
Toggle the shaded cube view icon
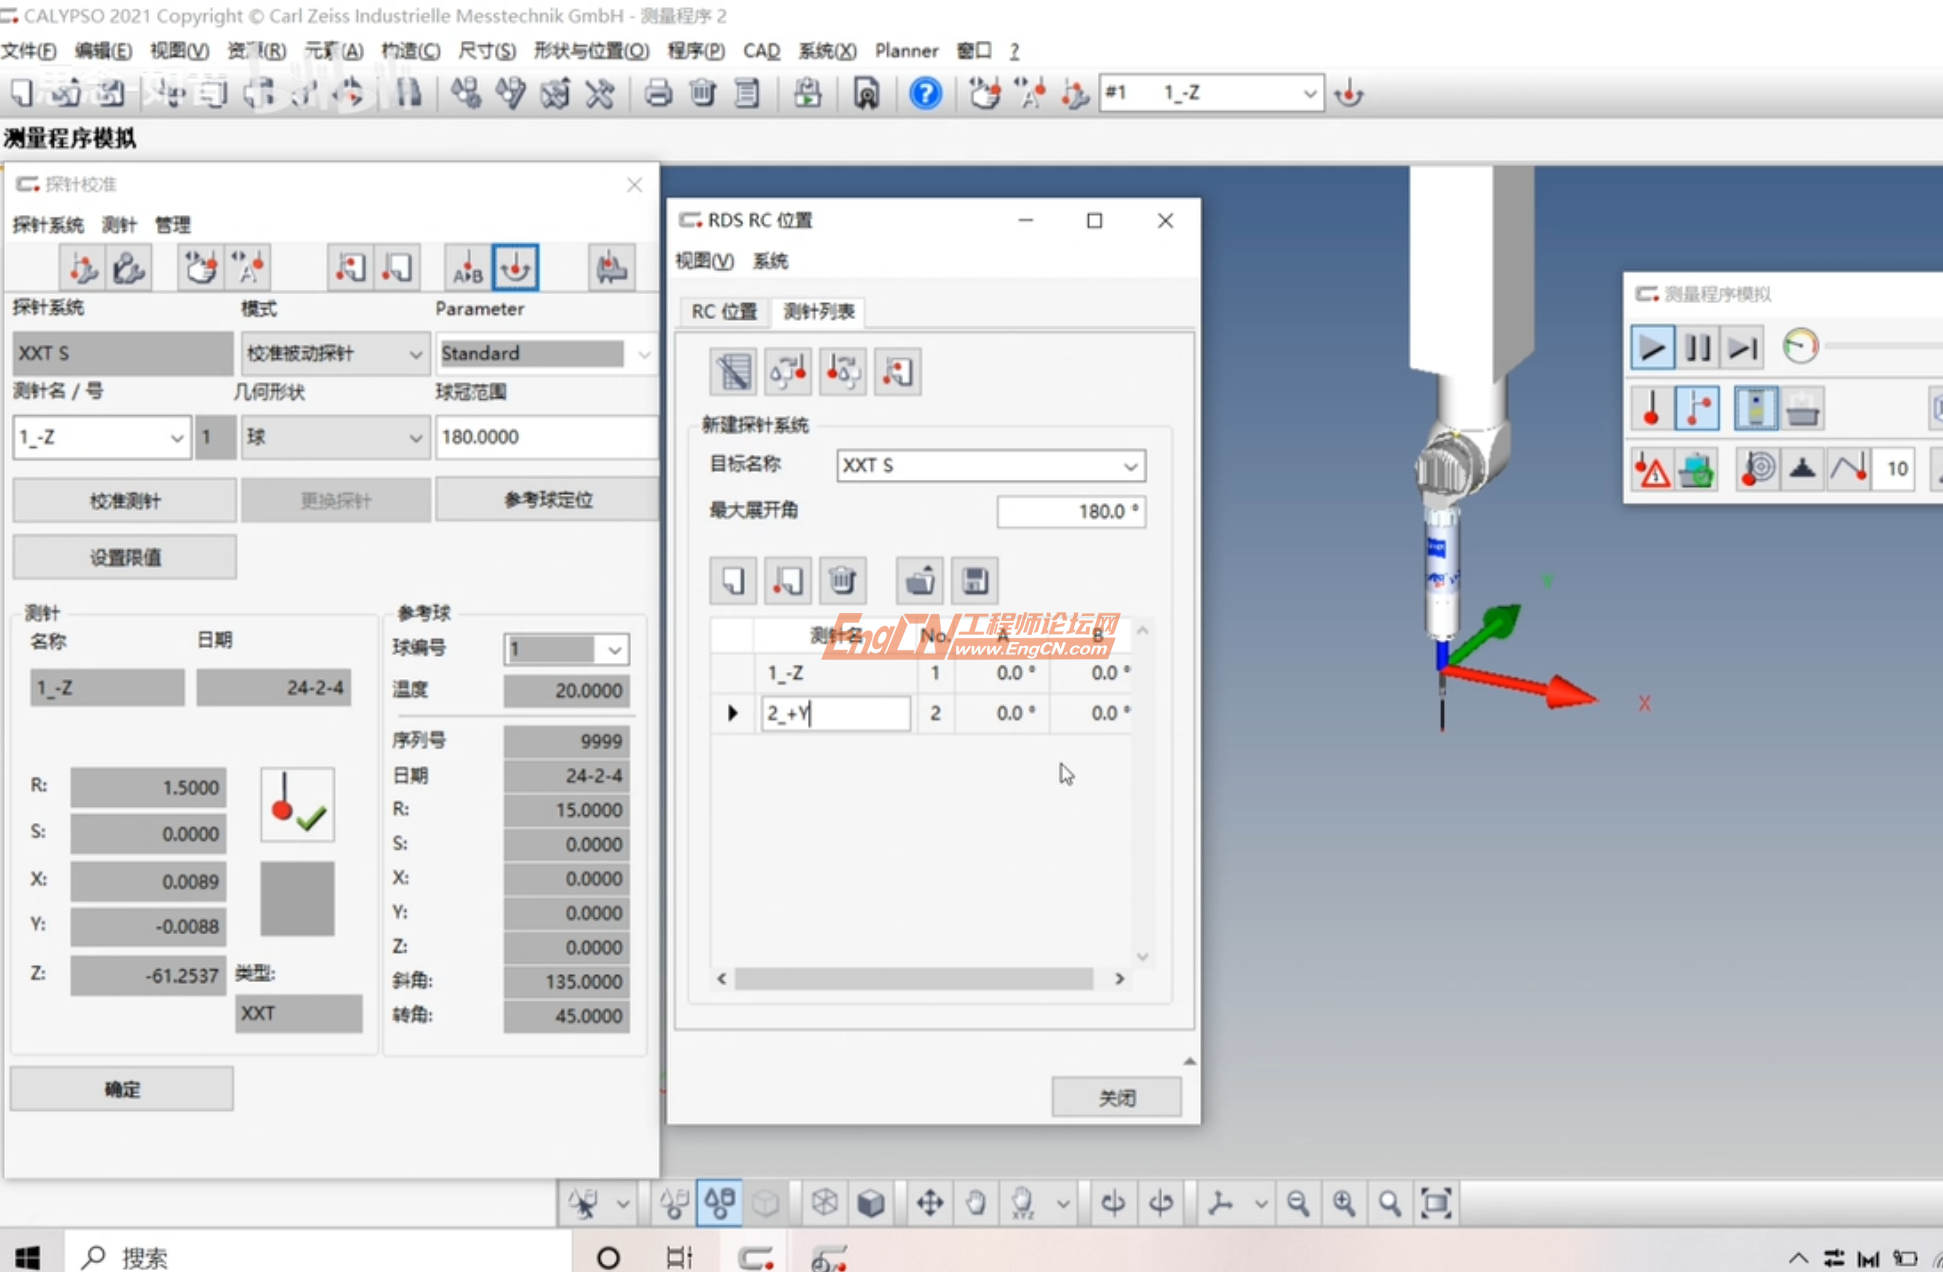click(x=871, y=1203)
